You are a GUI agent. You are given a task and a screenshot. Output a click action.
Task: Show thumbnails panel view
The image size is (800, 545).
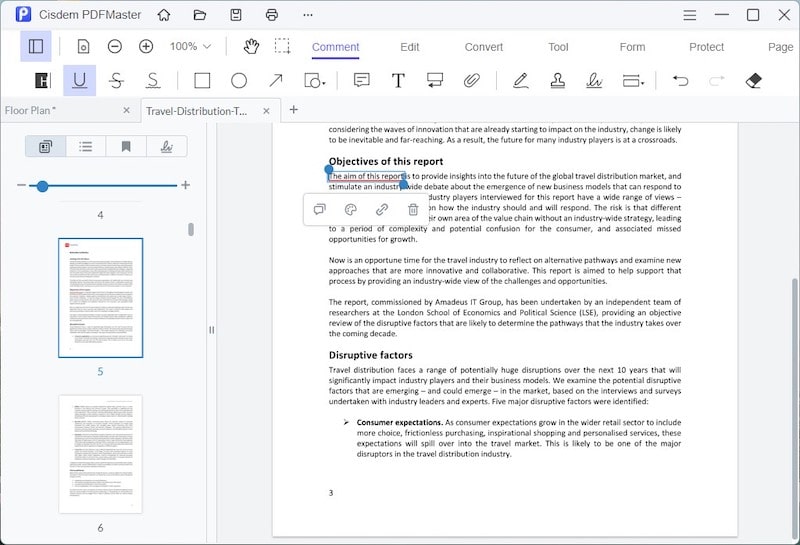tap(45, 147)
